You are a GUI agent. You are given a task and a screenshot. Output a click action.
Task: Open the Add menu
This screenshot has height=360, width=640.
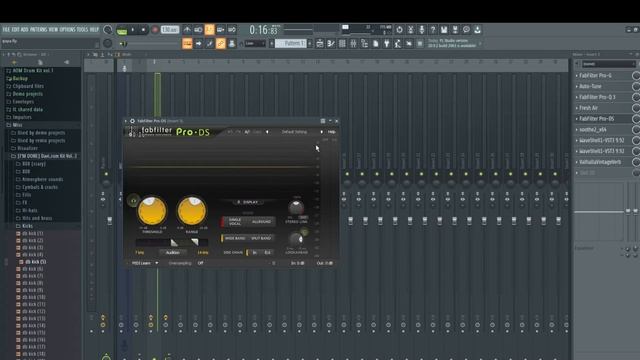pos(24,29)
